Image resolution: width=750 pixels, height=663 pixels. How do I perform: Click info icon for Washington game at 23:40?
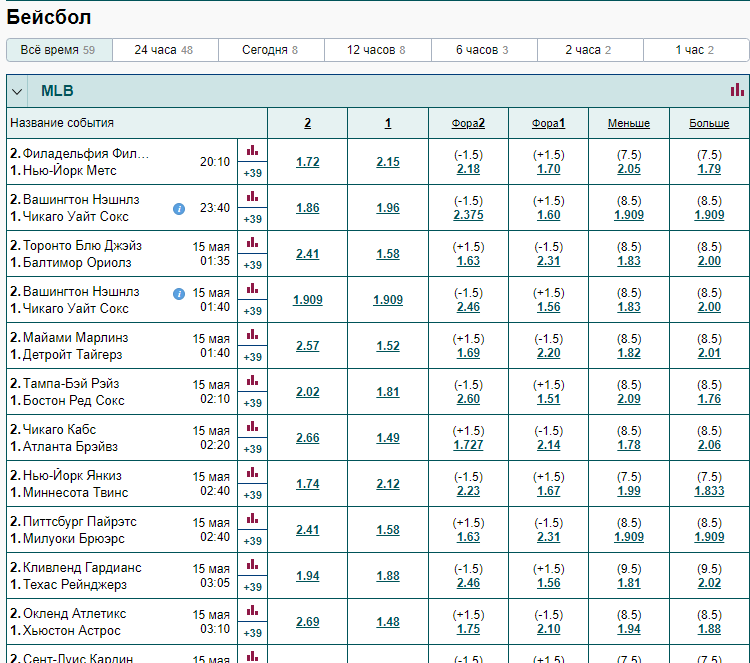coord(179,209)
